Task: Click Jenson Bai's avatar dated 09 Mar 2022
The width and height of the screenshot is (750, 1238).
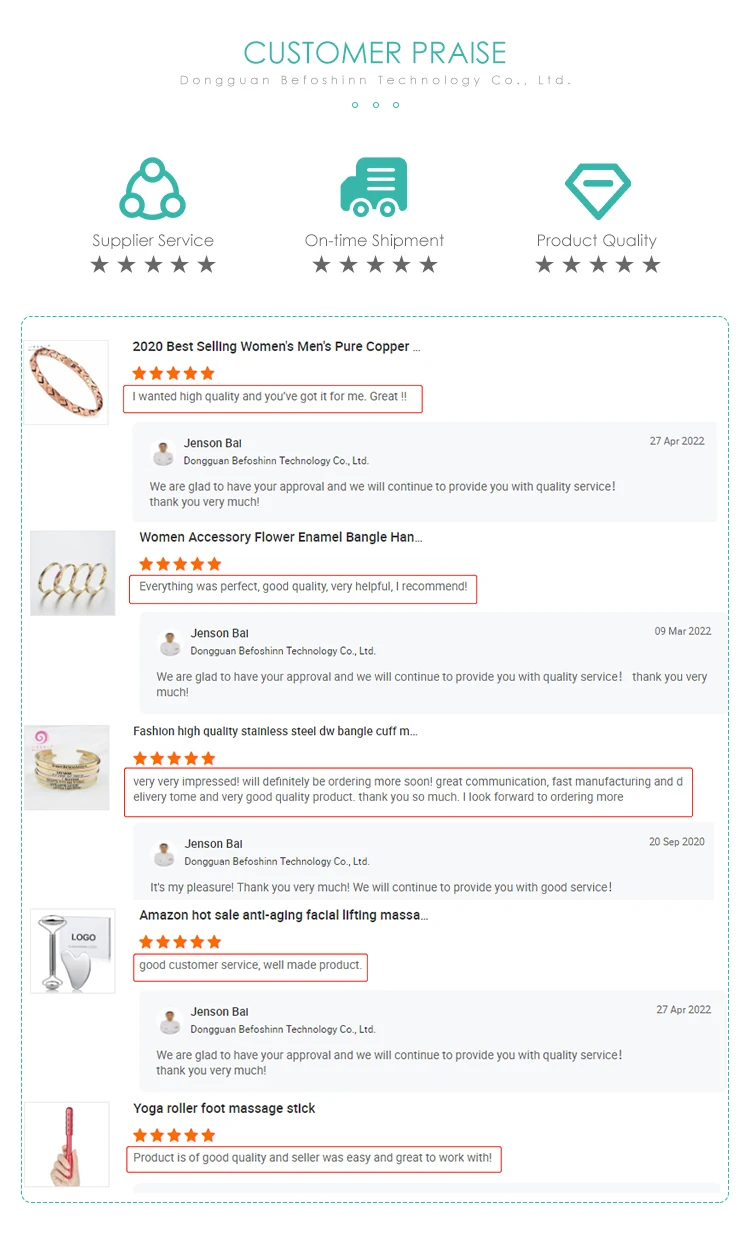Action: click(171, 644)
